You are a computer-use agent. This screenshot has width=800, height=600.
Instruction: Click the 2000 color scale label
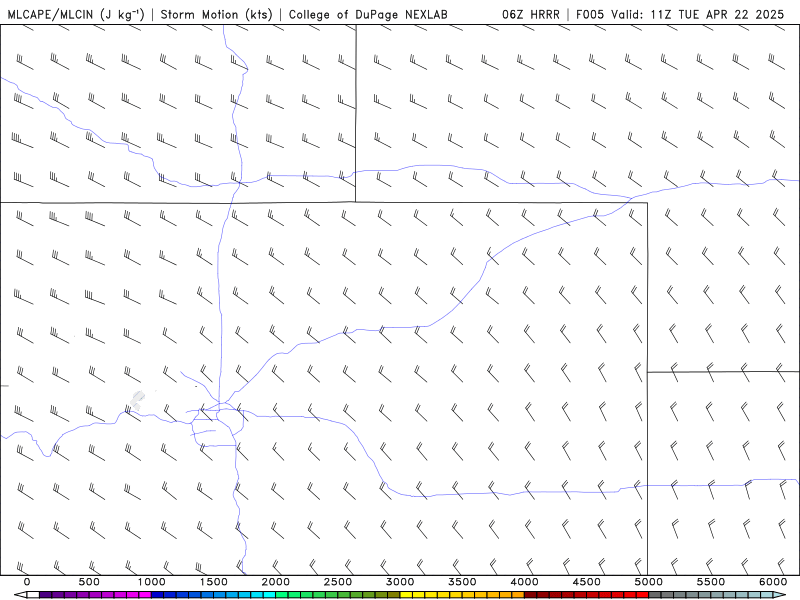click(x=276, y=582)
